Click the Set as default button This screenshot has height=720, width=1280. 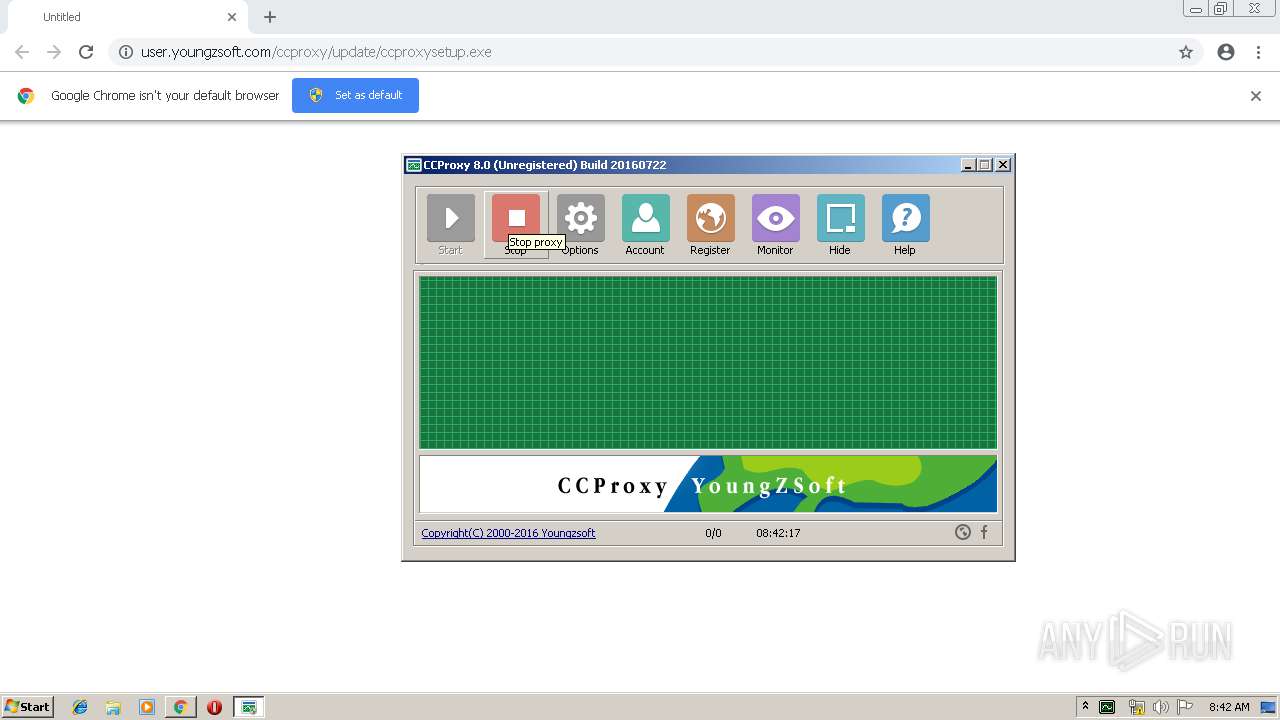tap(355, 95)
